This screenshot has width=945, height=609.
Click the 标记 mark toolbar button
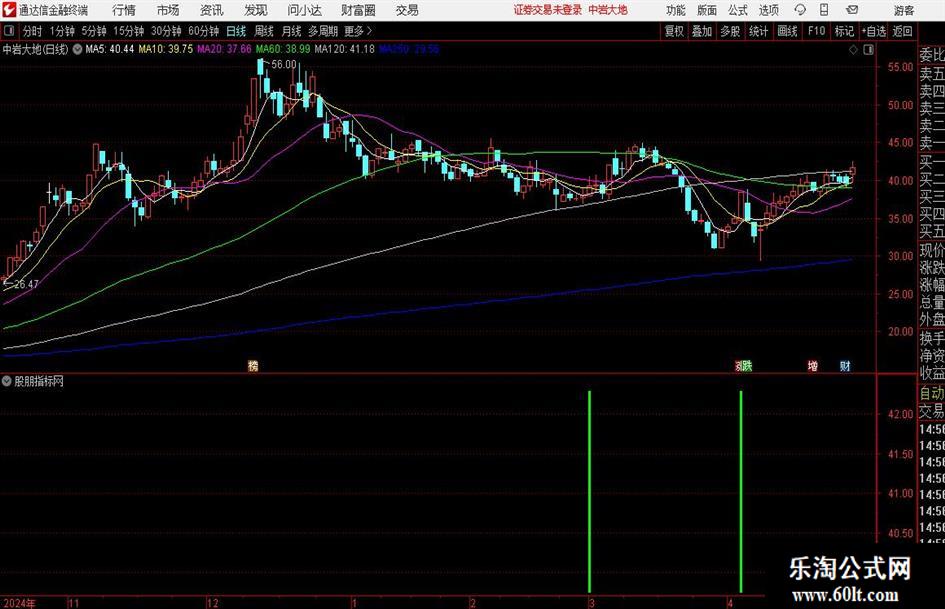(844, 31)
